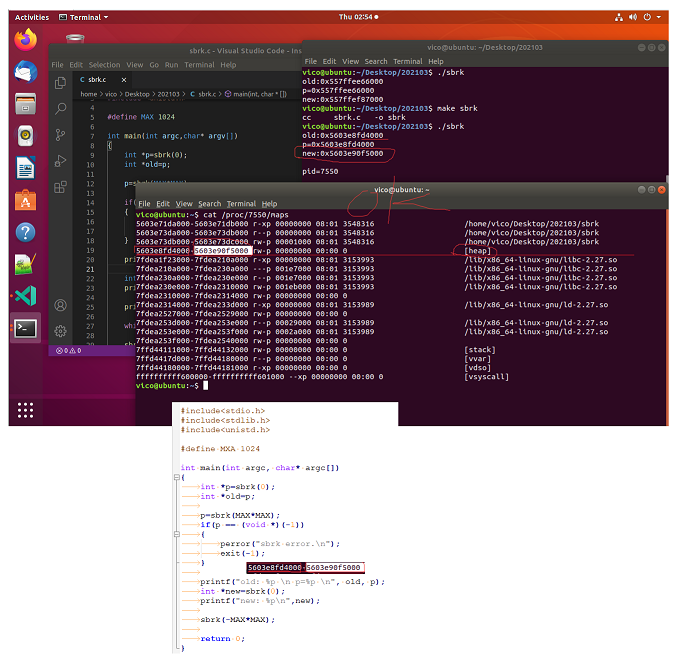
Task: Open Terminal menu in front vico@ubuntu:~ terminal
Action: (x=241, y=204)
